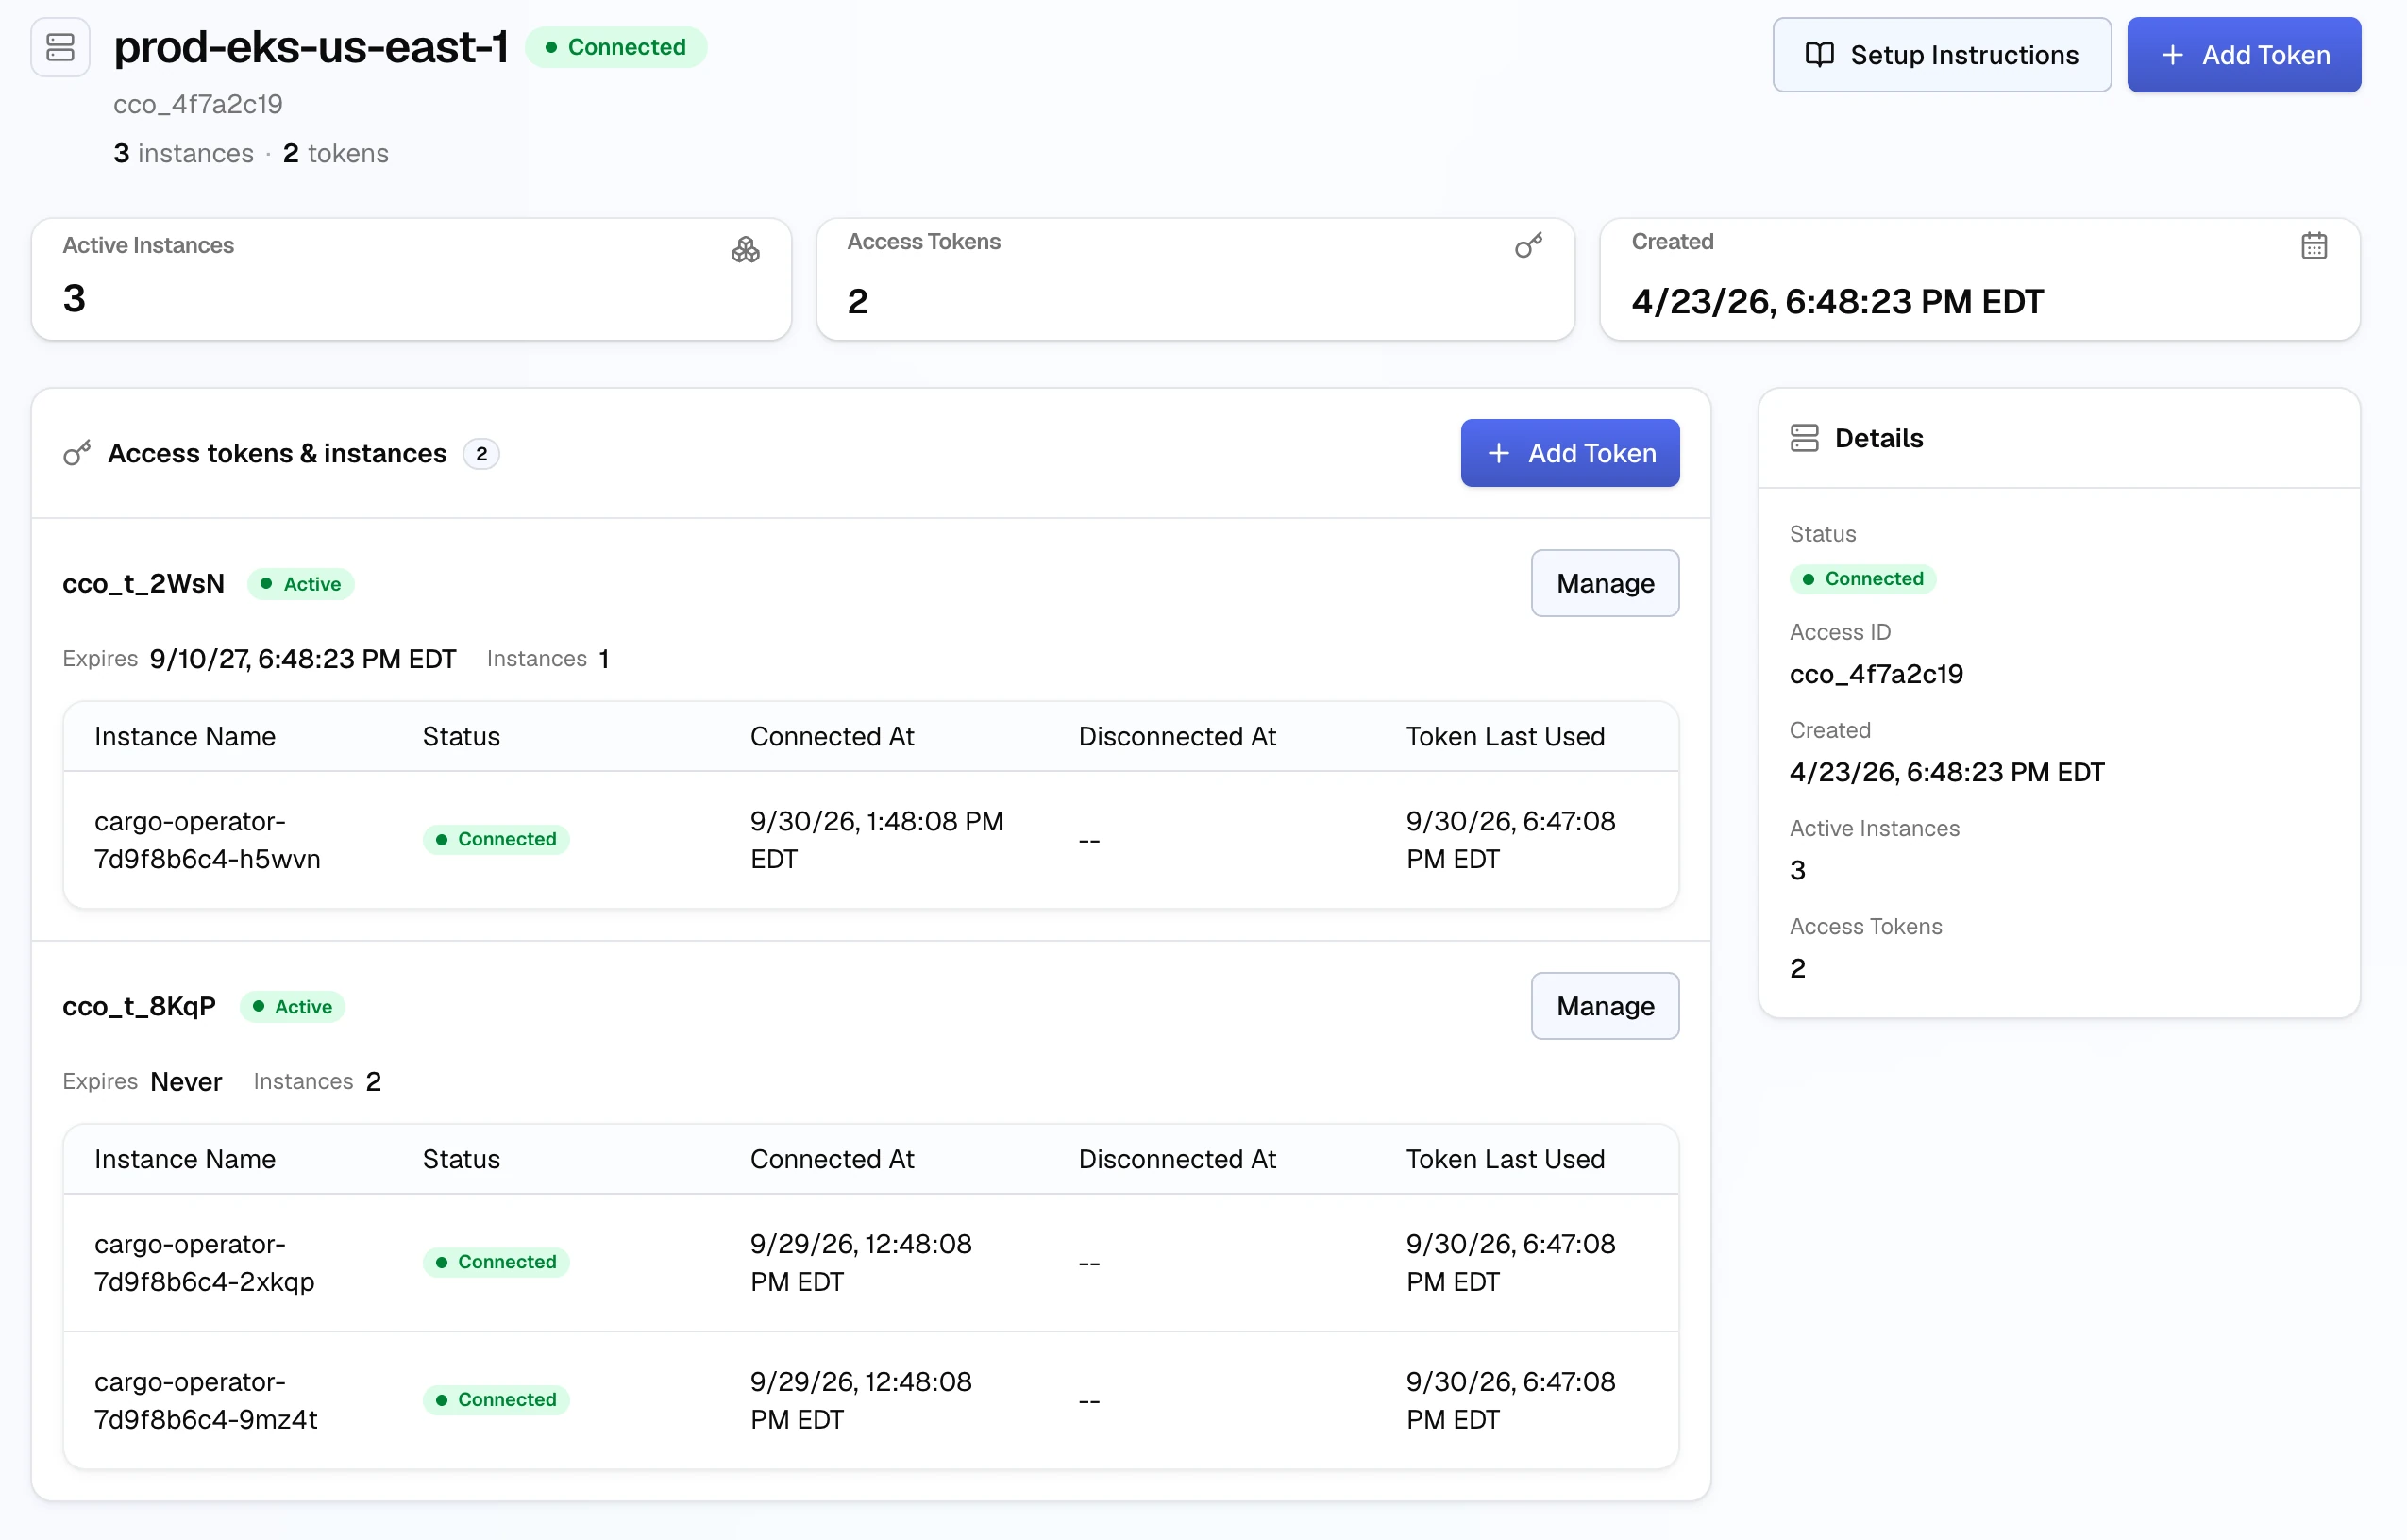
Task: Click Token Last Used value for h5wvn row
Action: (1510, 840)
